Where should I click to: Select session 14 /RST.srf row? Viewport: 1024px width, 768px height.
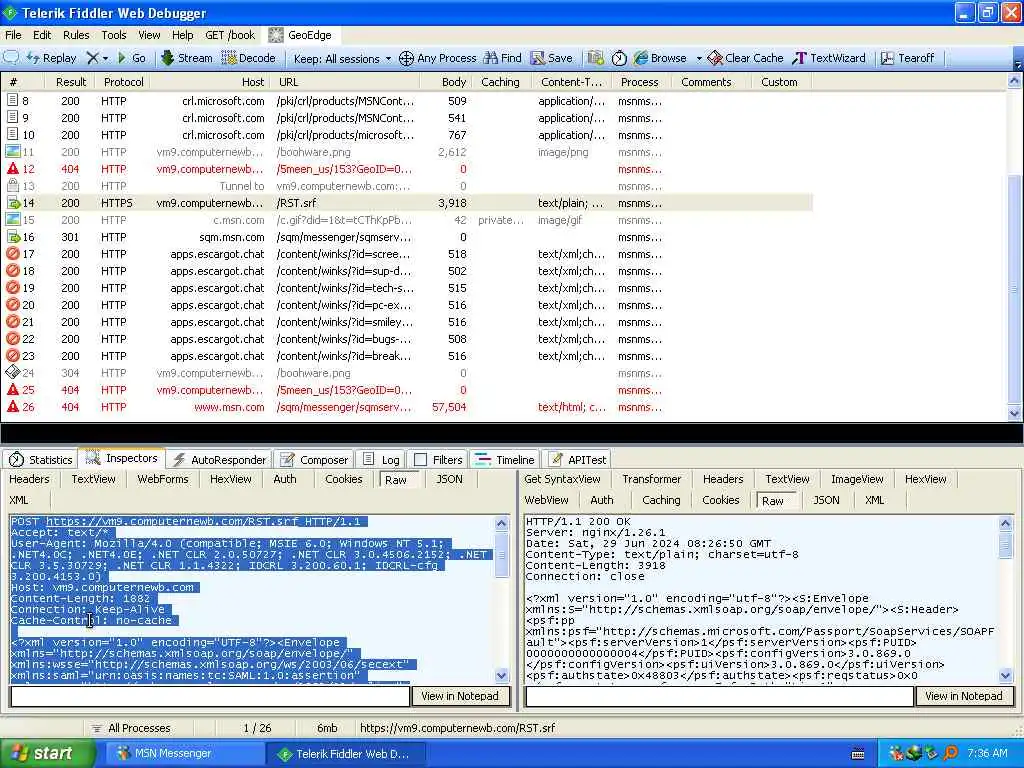coord(407,203)
